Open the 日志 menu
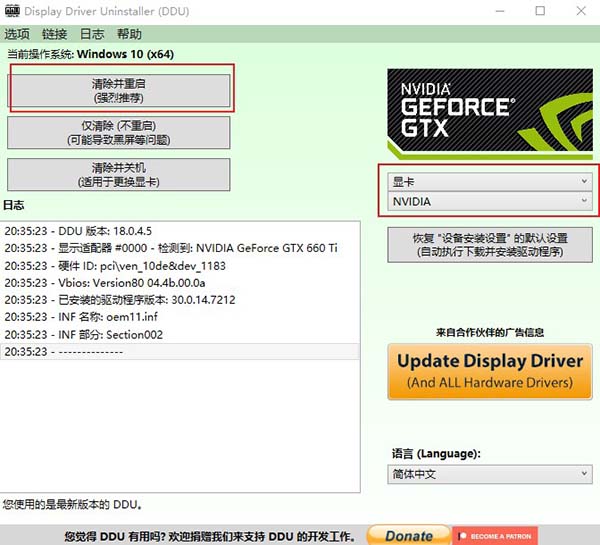600x545 pixels. (x=92, y=34)
